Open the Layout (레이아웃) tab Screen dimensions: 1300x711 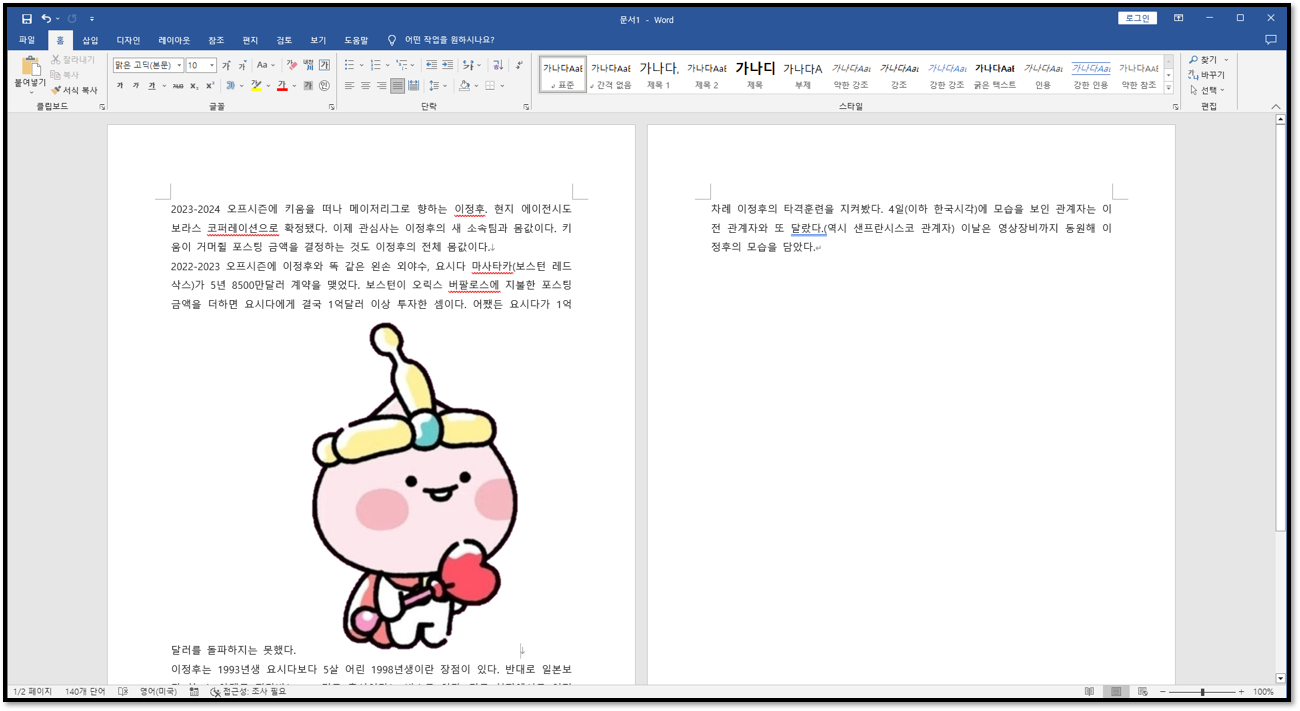point(174,40)
